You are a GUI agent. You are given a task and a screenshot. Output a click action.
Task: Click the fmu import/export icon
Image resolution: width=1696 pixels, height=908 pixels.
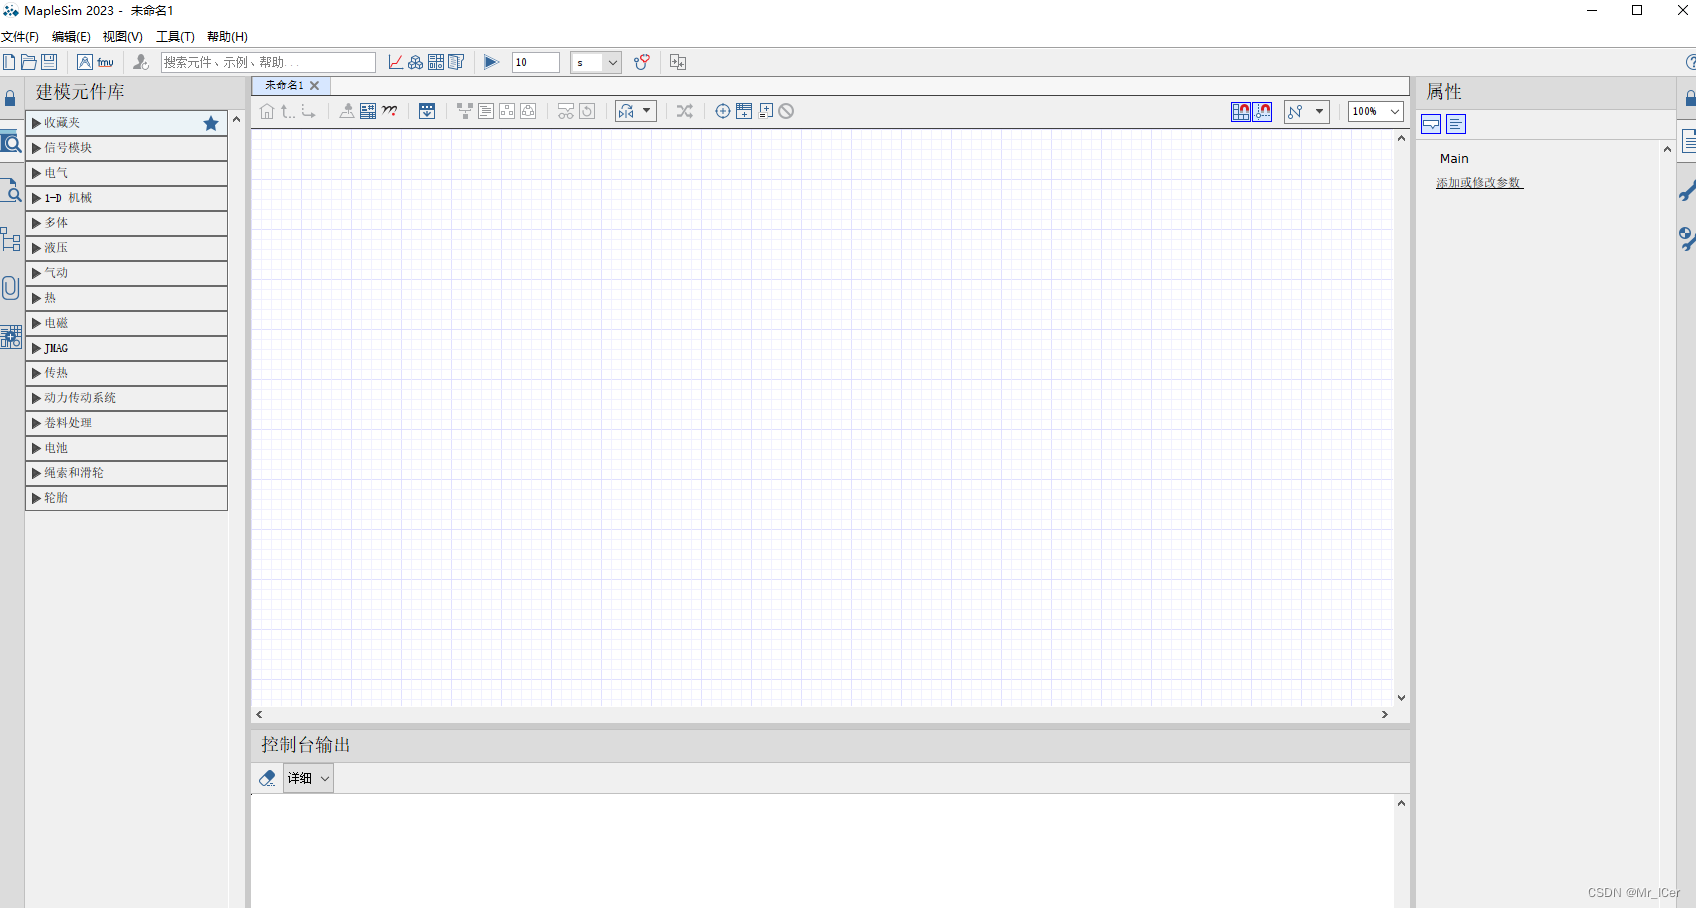pos(105,62)
